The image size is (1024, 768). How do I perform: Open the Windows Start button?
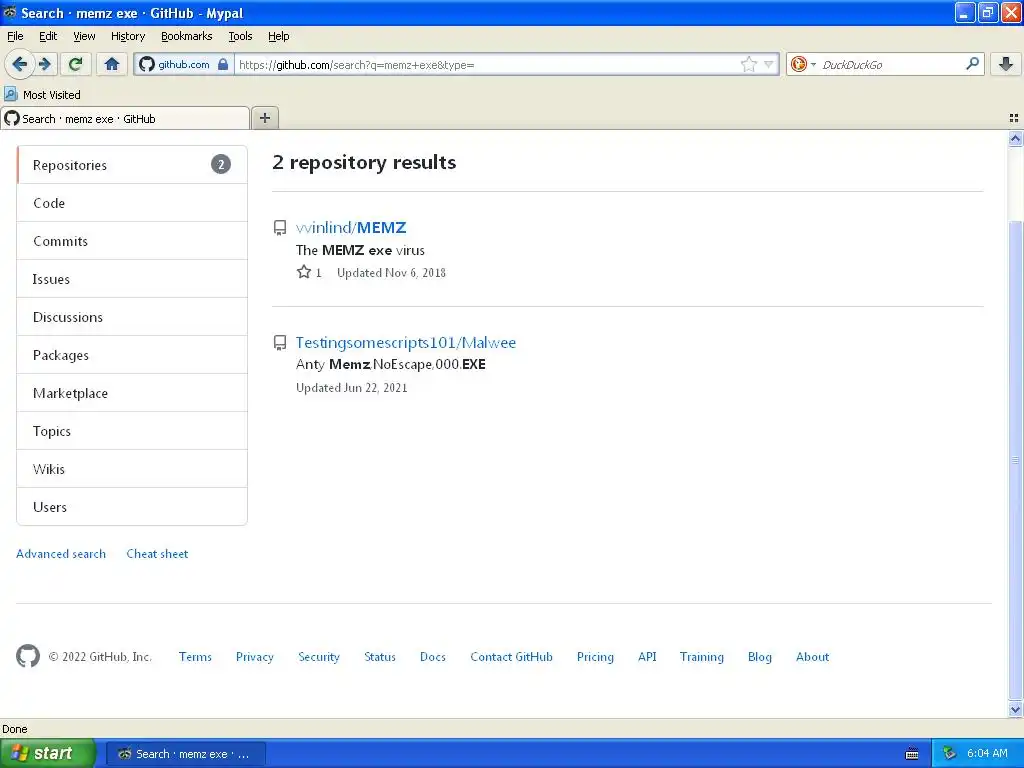click(47, 754)
